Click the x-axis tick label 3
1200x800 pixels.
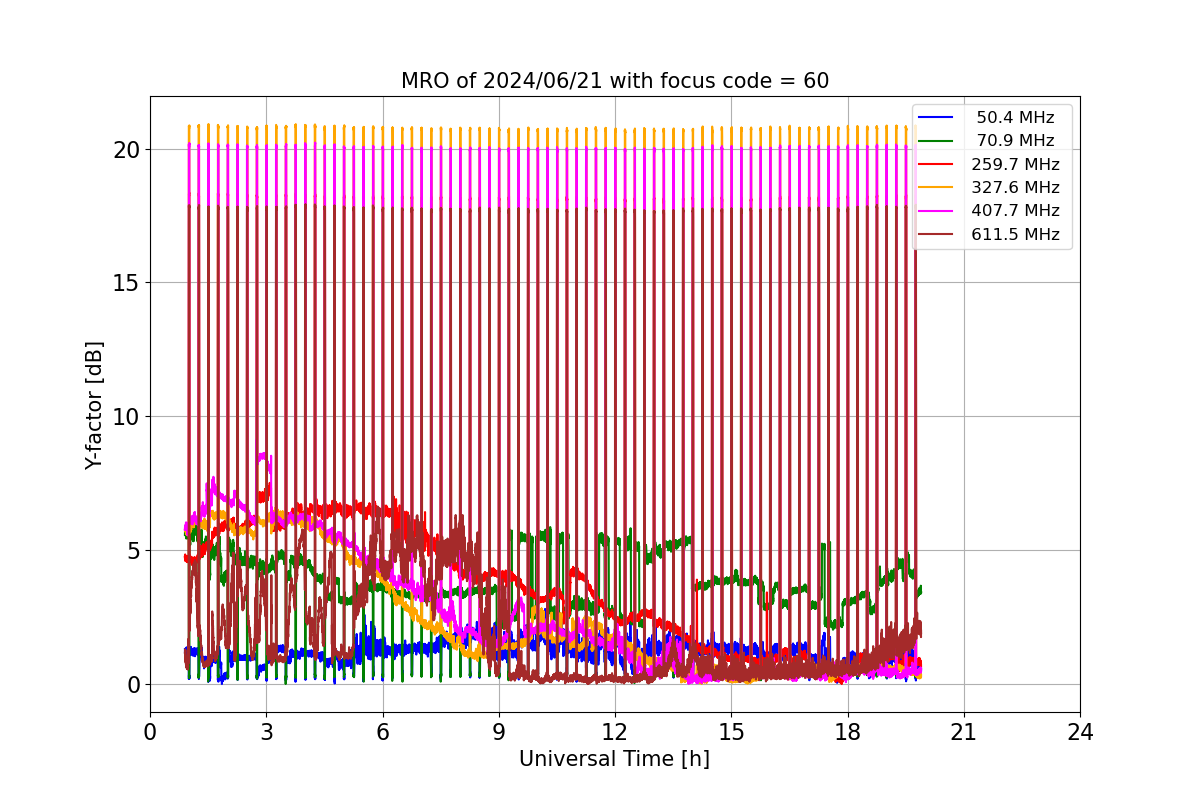pos(266,732)
